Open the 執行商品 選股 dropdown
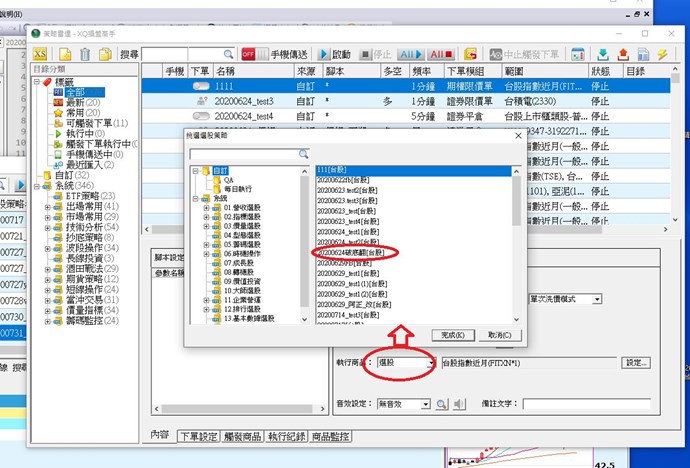Screen dimensions: 690x468 tap(430, 363)
